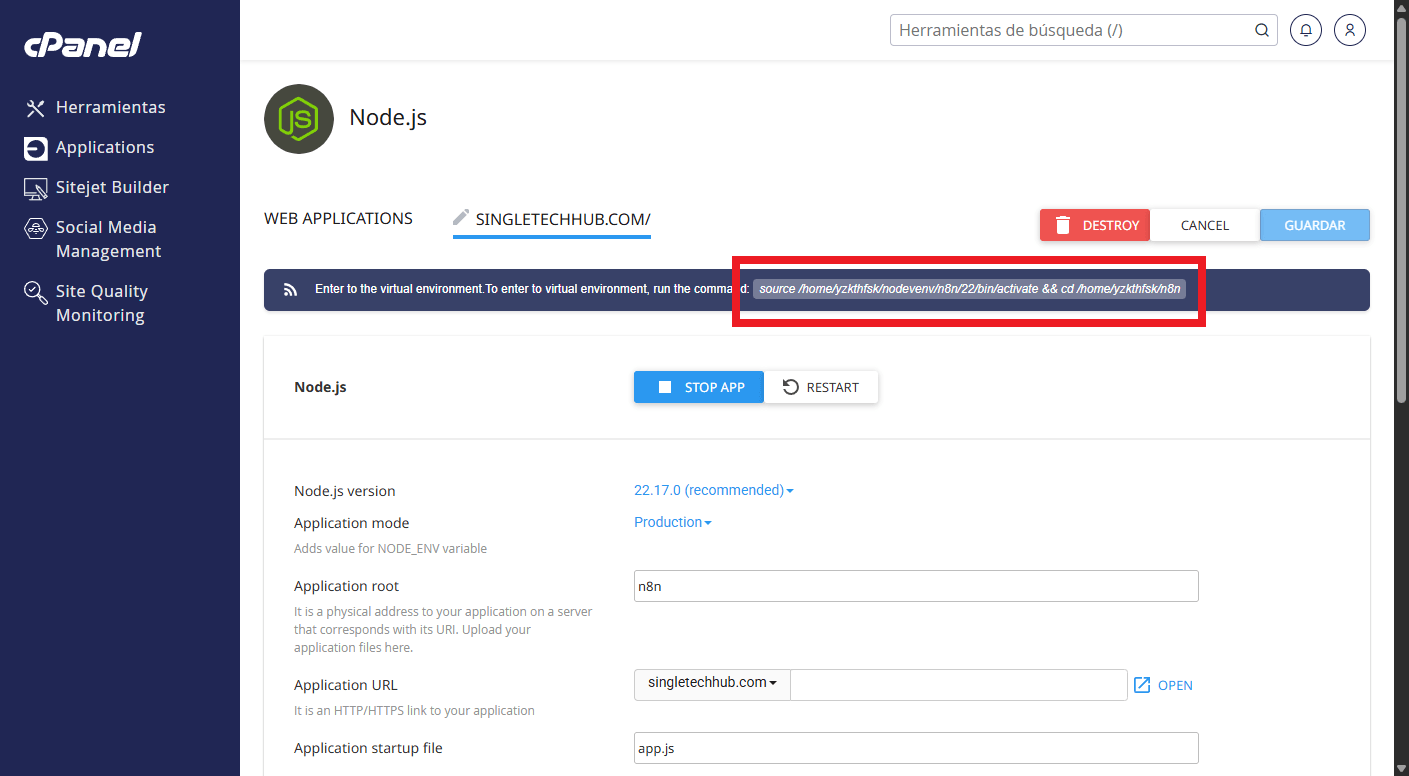Click the cPanel logo

click(83, 45)
